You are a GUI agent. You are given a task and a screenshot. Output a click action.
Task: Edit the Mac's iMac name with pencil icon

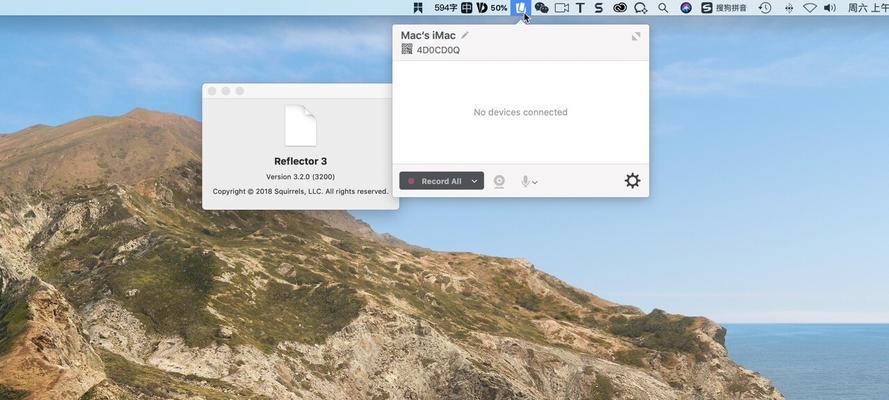(x=465, y=35)
